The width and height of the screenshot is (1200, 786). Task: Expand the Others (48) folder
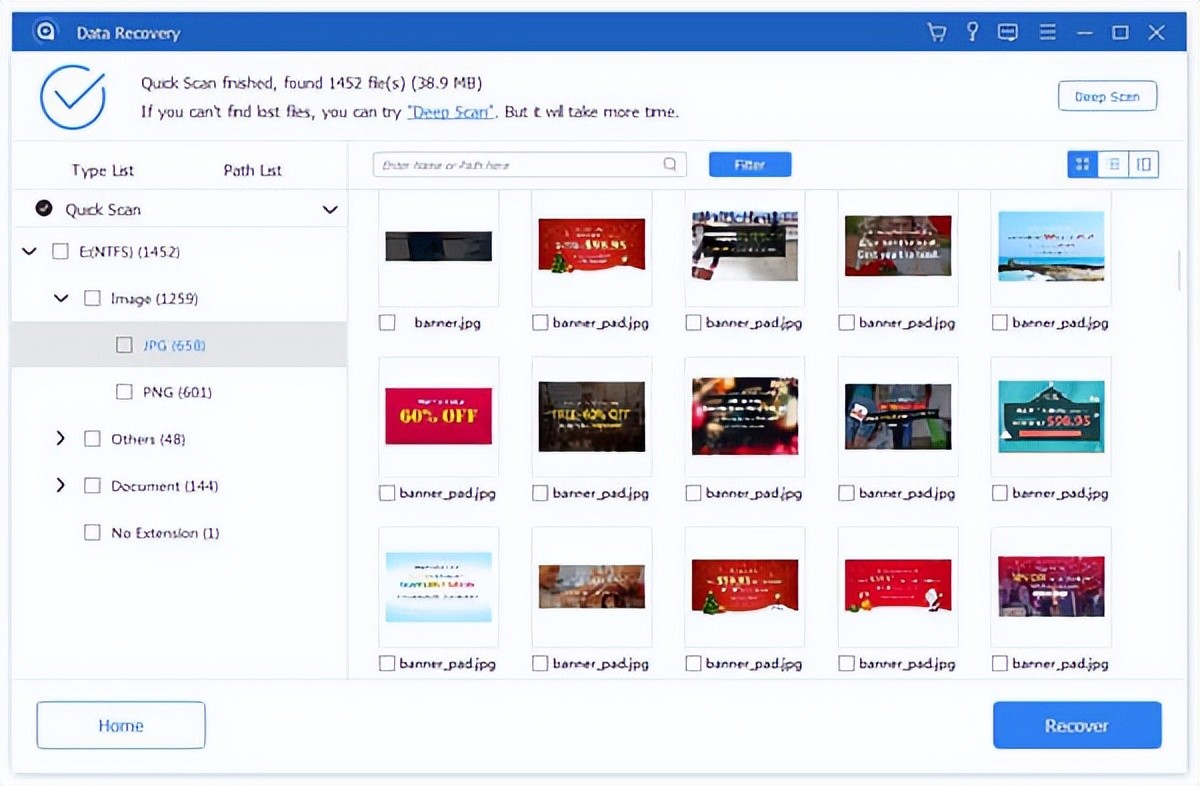[x=60, y=439]
